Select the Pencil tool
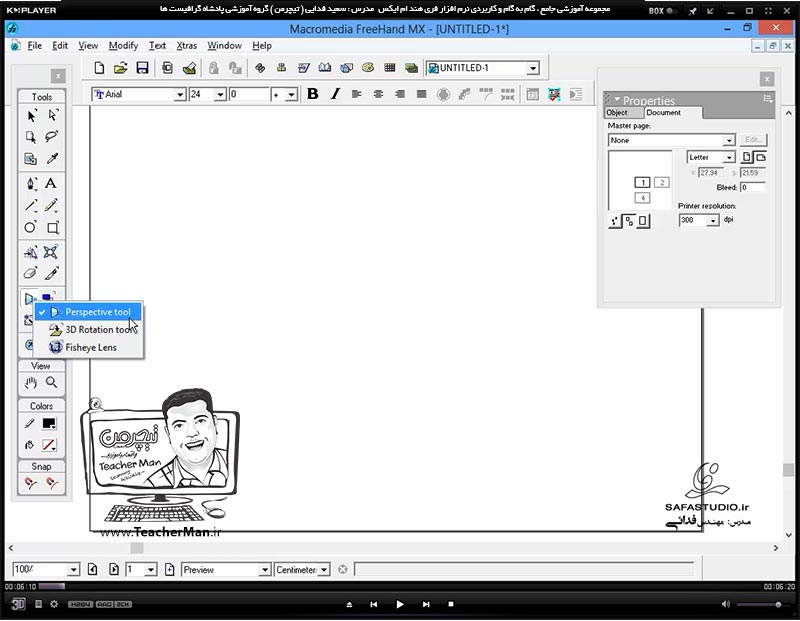Screen dimensions: 800x621 (x=51, y=206)
